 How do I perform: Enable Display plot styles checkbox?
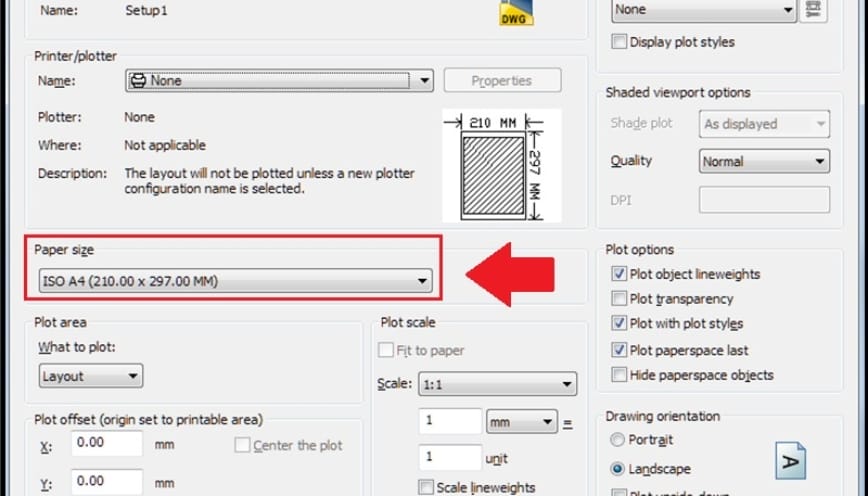pyautogui.click(x=619, y=42)
